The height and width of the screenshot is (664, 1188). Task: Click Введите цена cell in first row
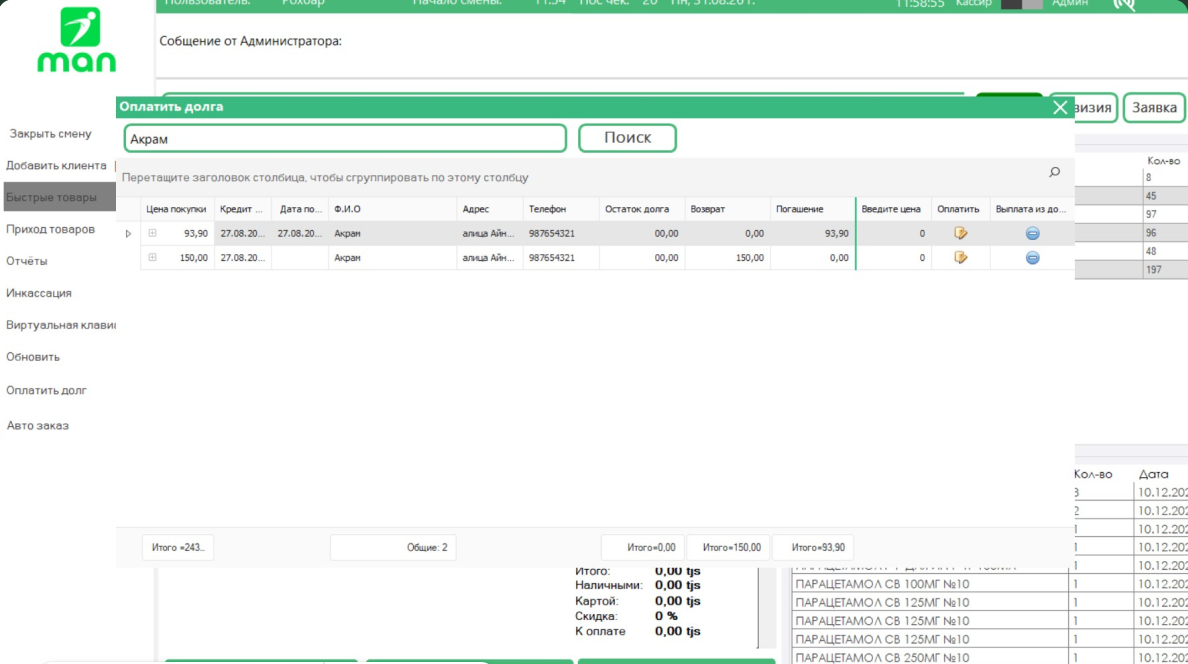893,233
